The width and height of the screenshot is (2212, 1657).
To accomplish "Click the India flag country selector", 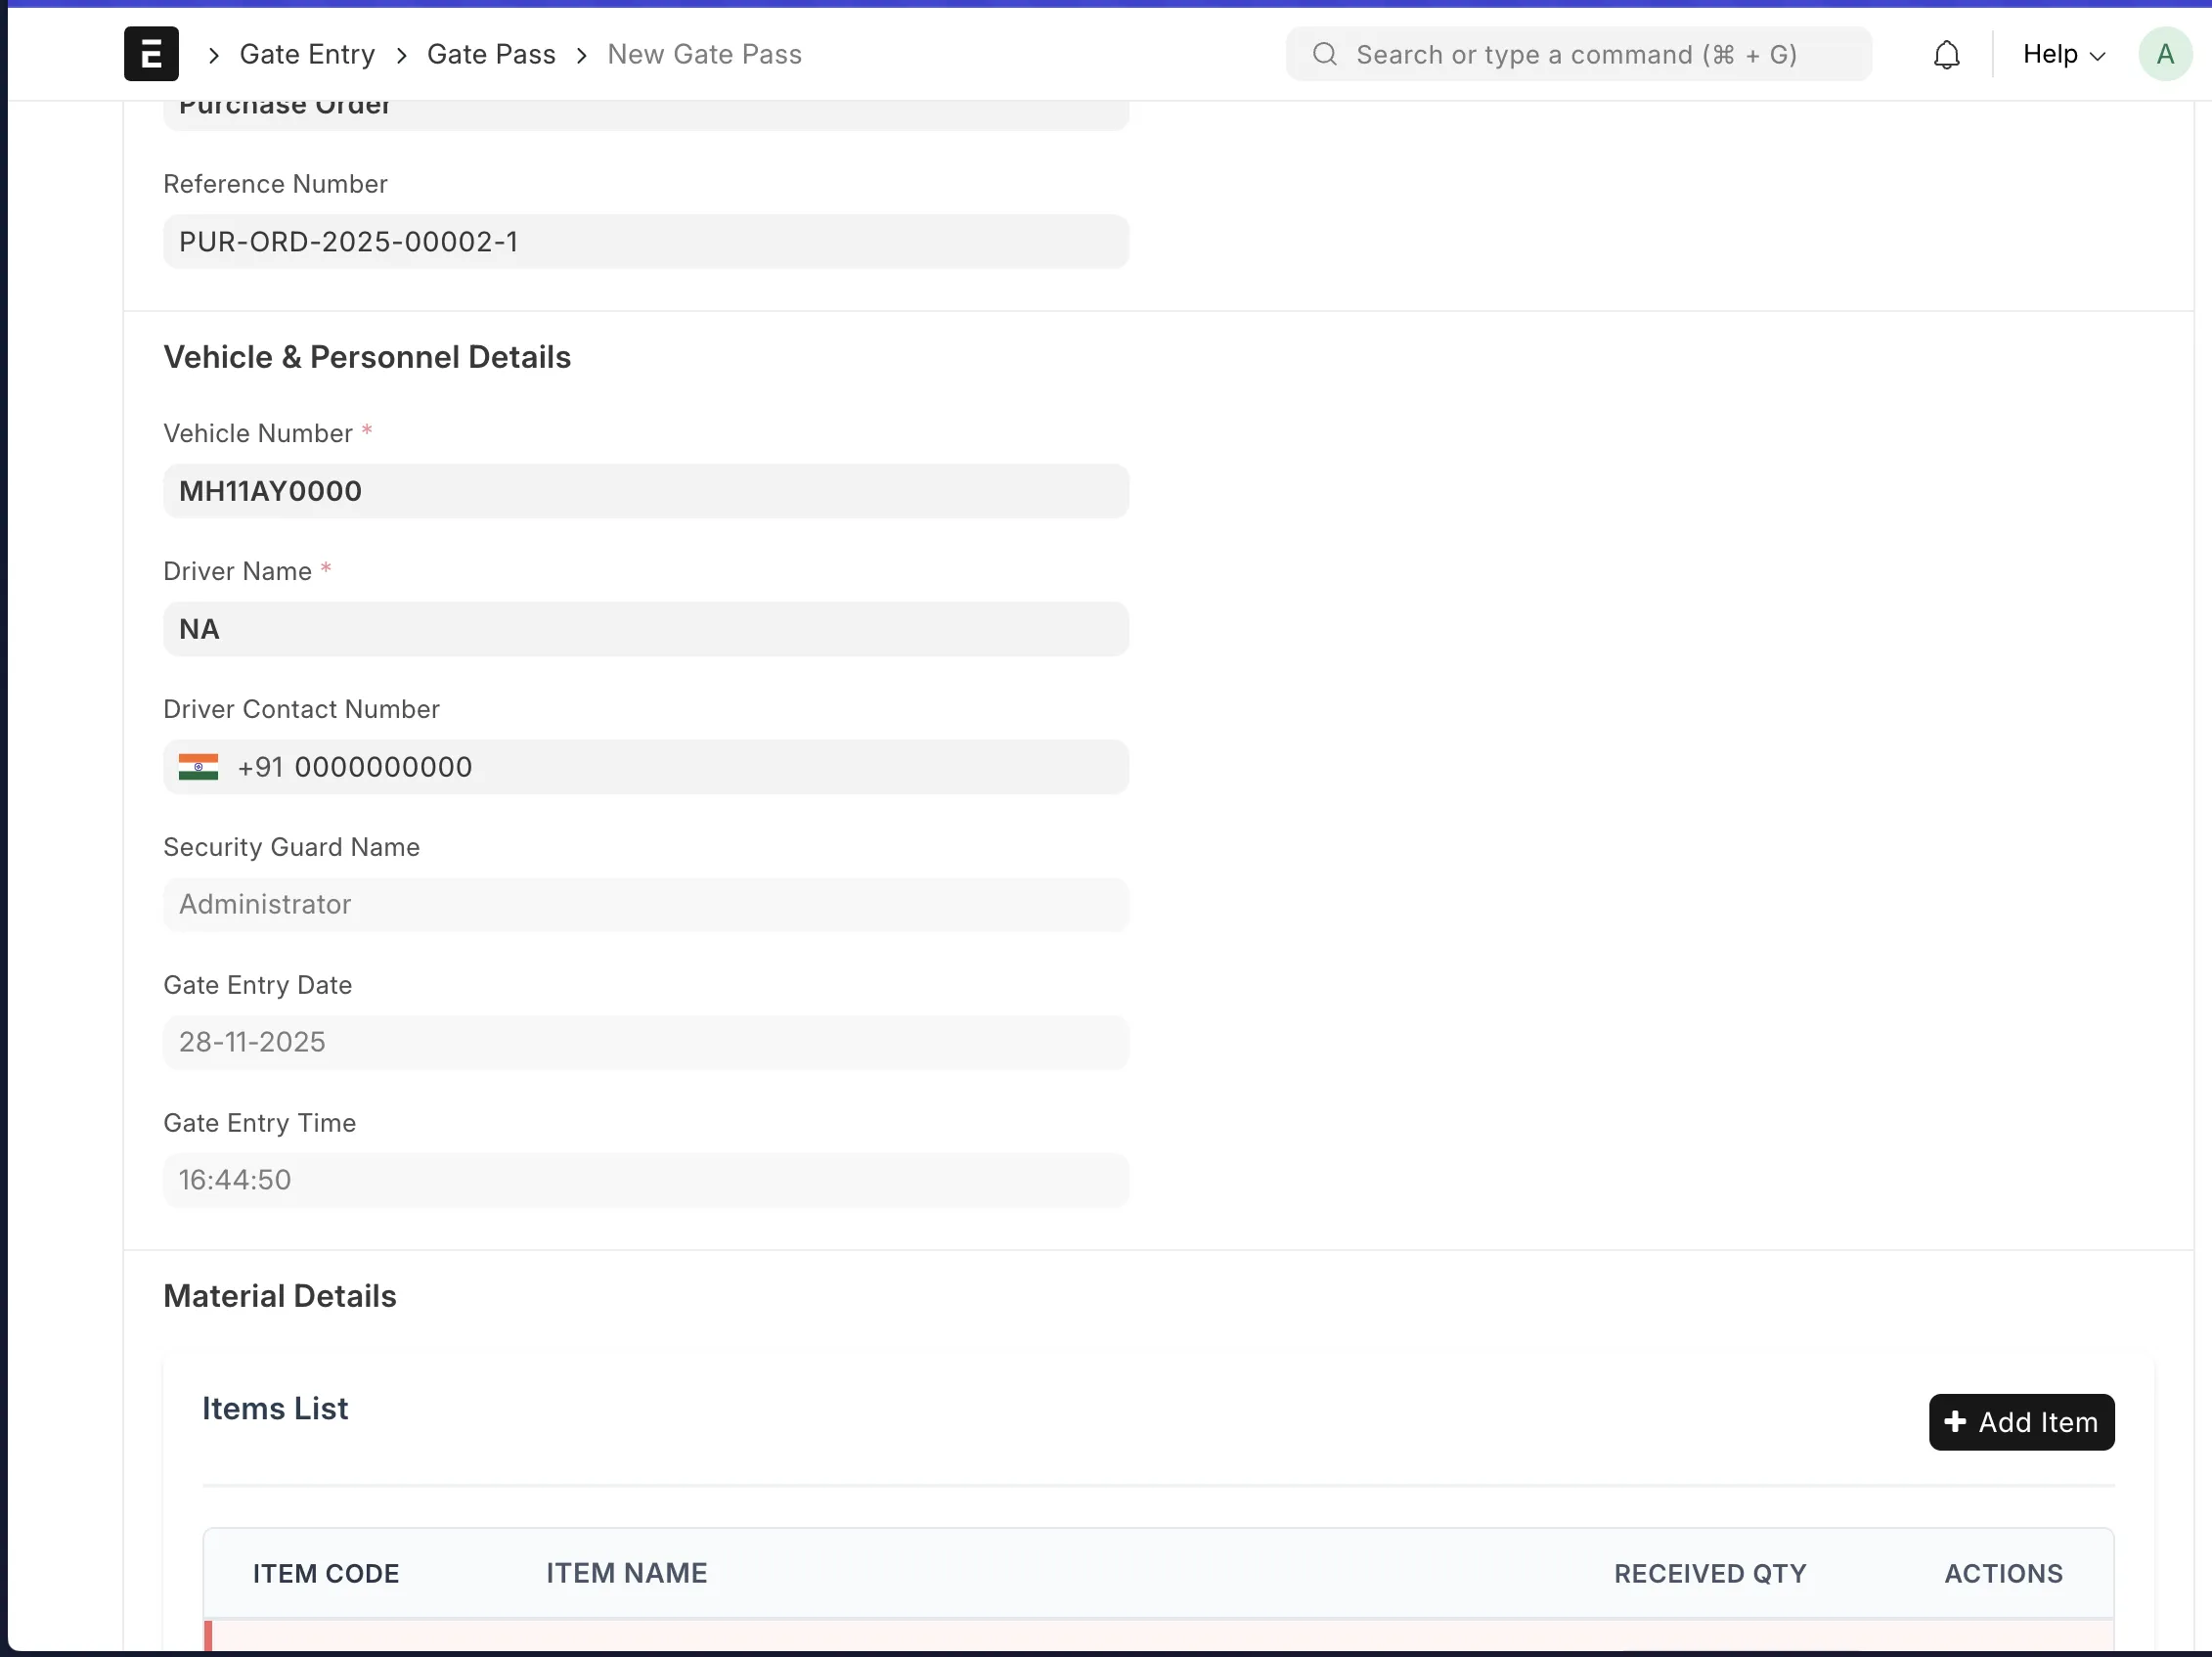I will (x=198, y=767).
